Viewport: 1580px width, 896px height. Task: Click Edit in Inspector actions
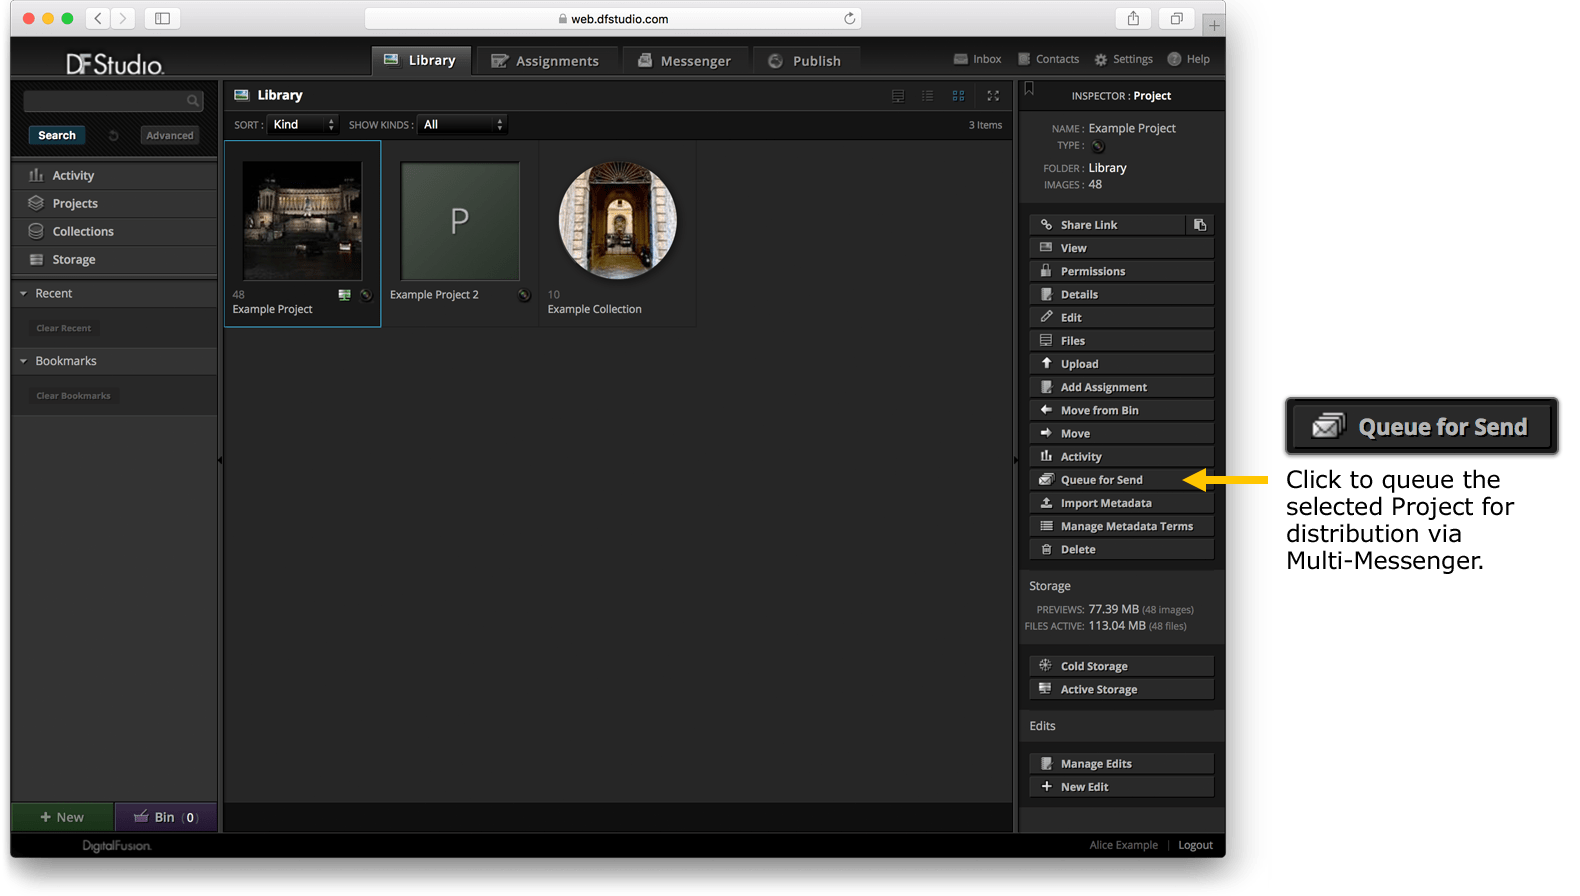(x=1121, y=318)
